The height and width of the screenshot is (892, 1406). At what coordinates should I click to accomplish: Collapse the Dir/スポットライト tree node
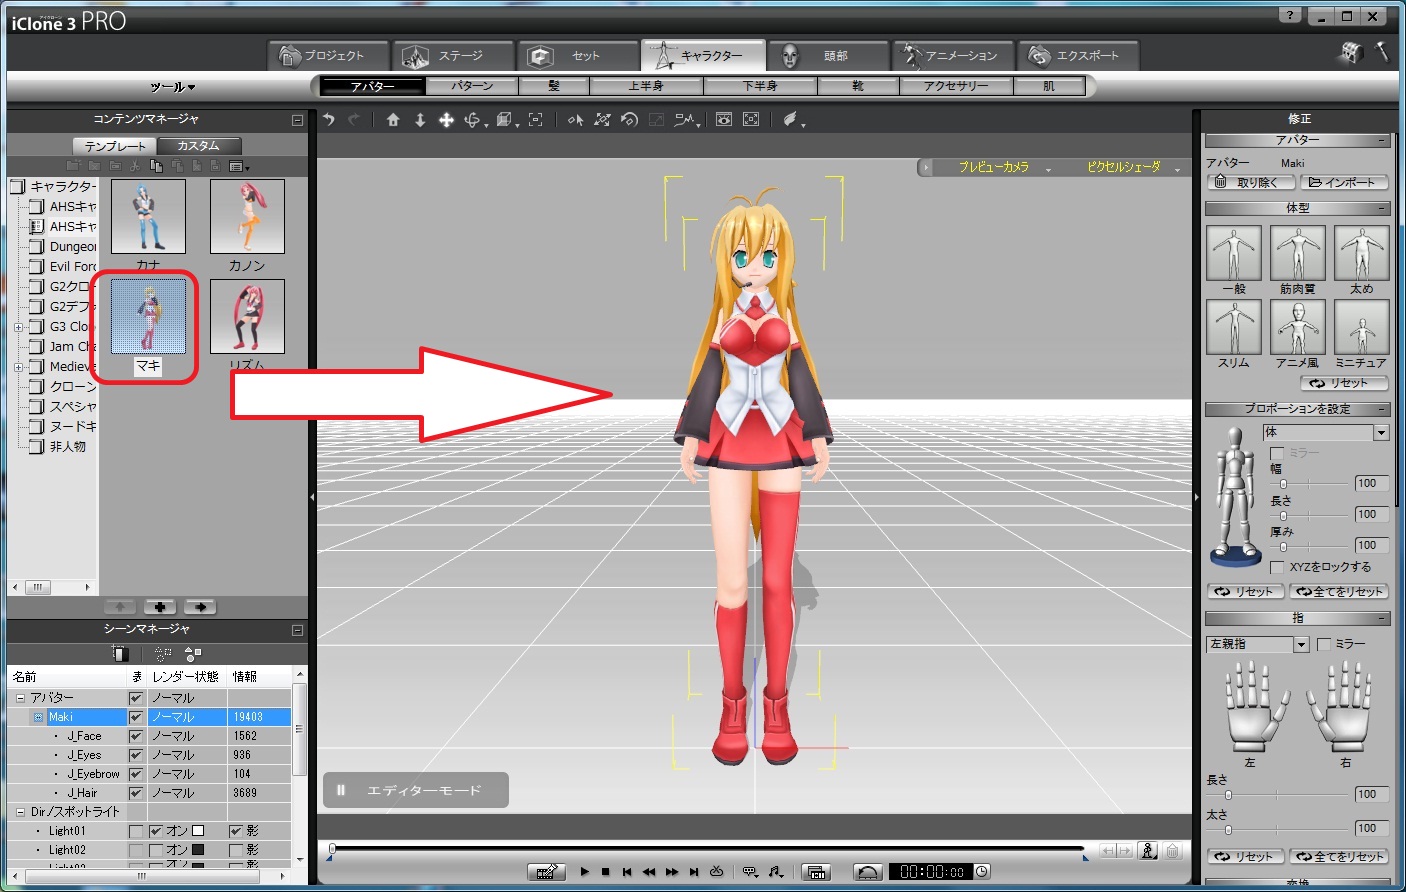click(20, 812)
